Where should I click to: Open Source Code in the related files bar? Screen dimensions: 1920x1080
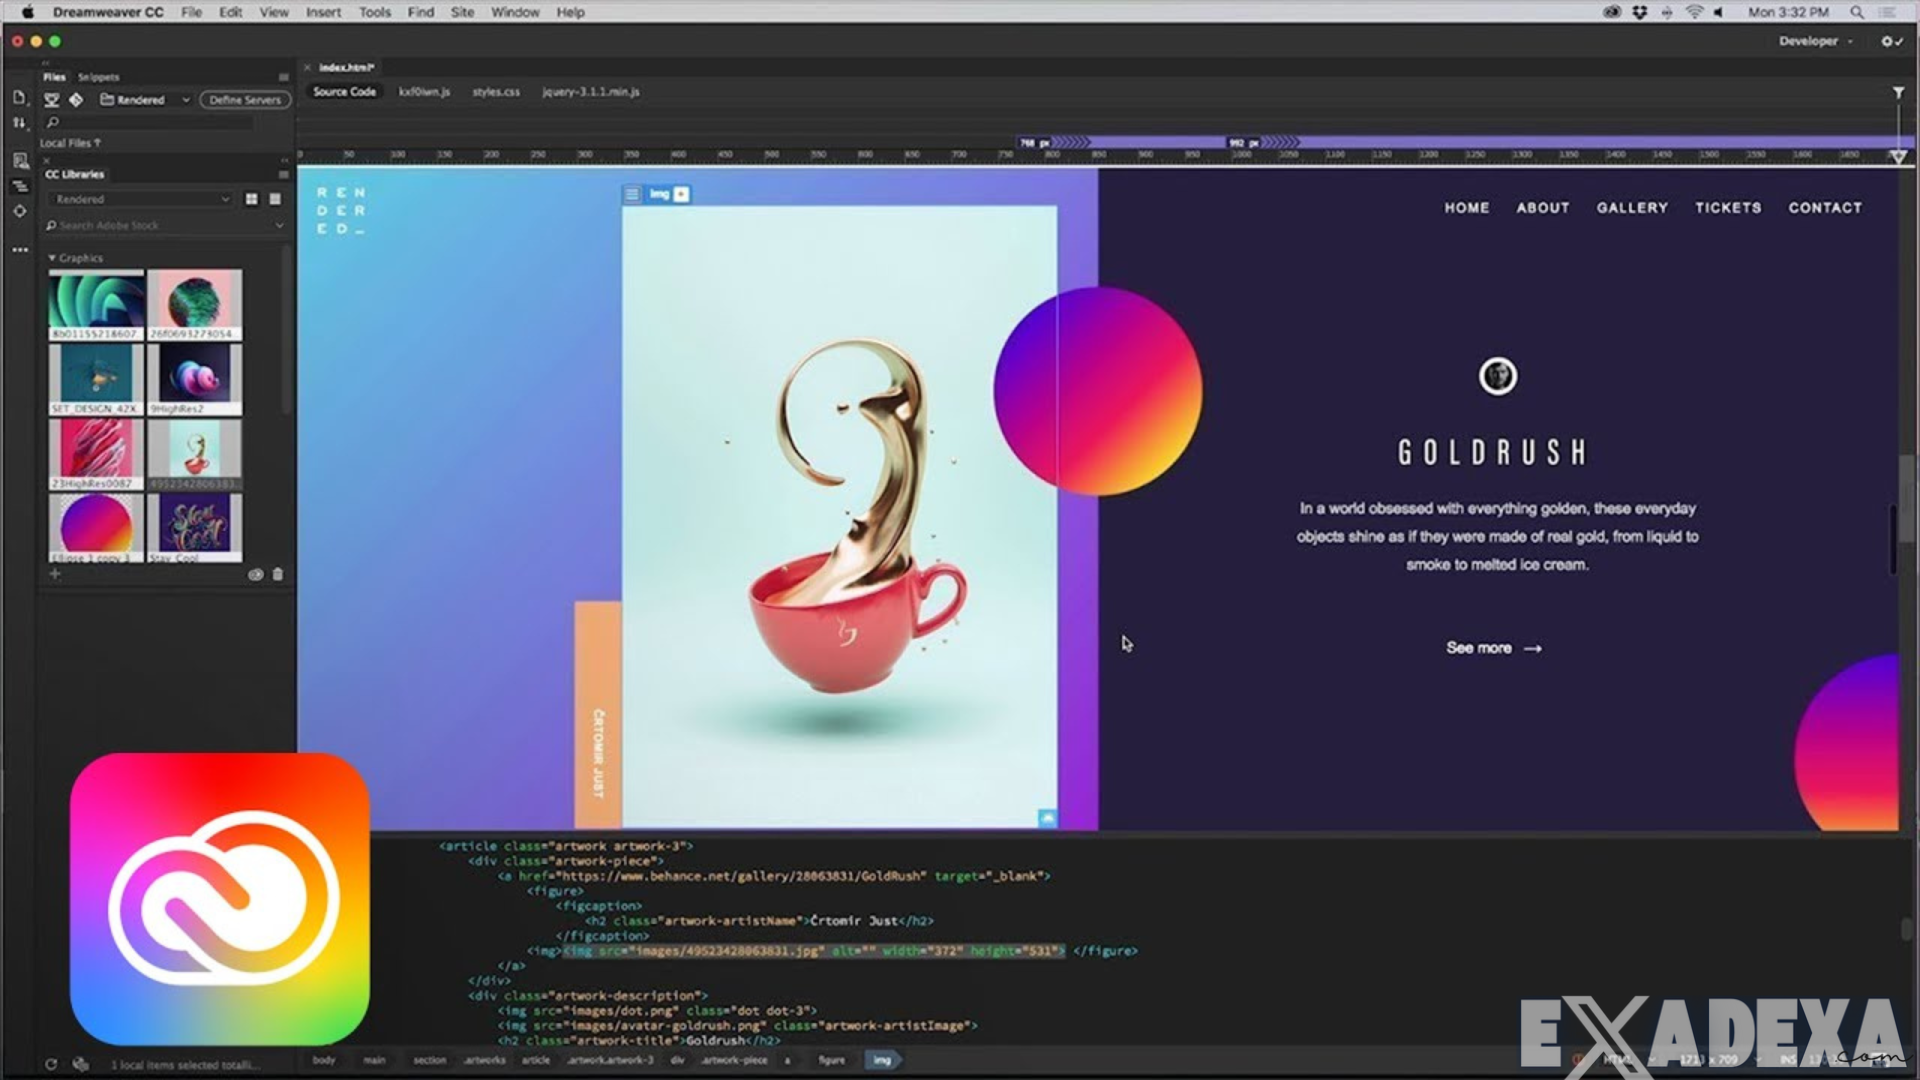(x=343, y=91)
